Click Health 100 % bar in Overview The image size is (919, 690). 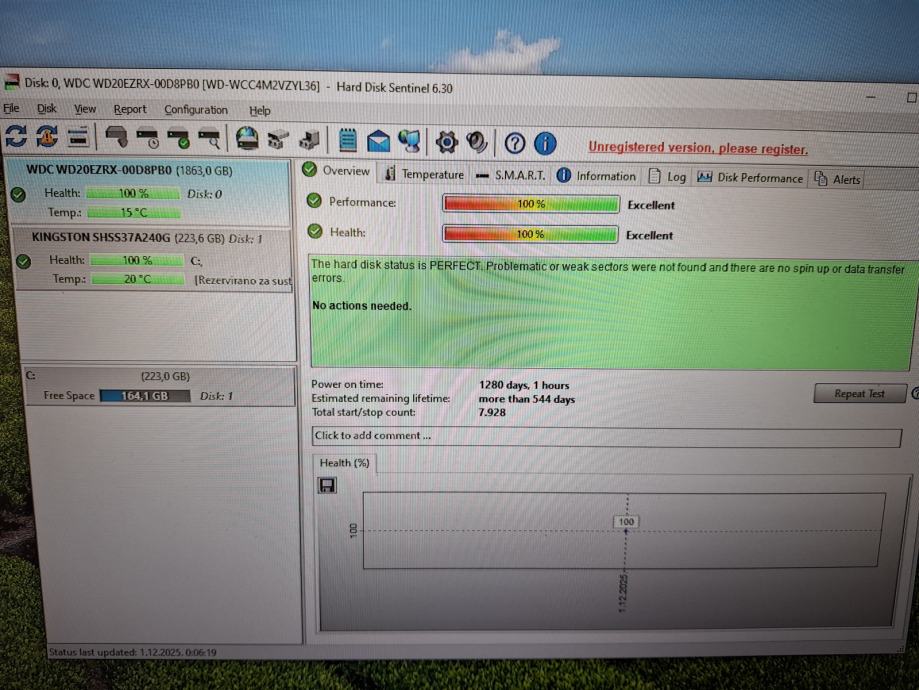[530, 234]
